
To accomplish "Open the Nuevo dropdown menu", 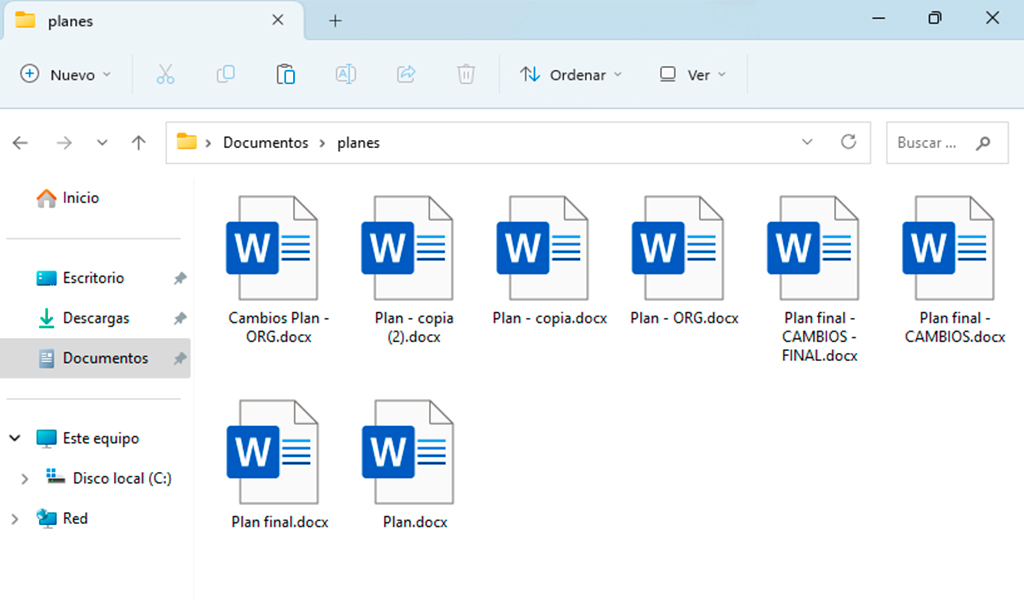I will (x=67, y=75).
